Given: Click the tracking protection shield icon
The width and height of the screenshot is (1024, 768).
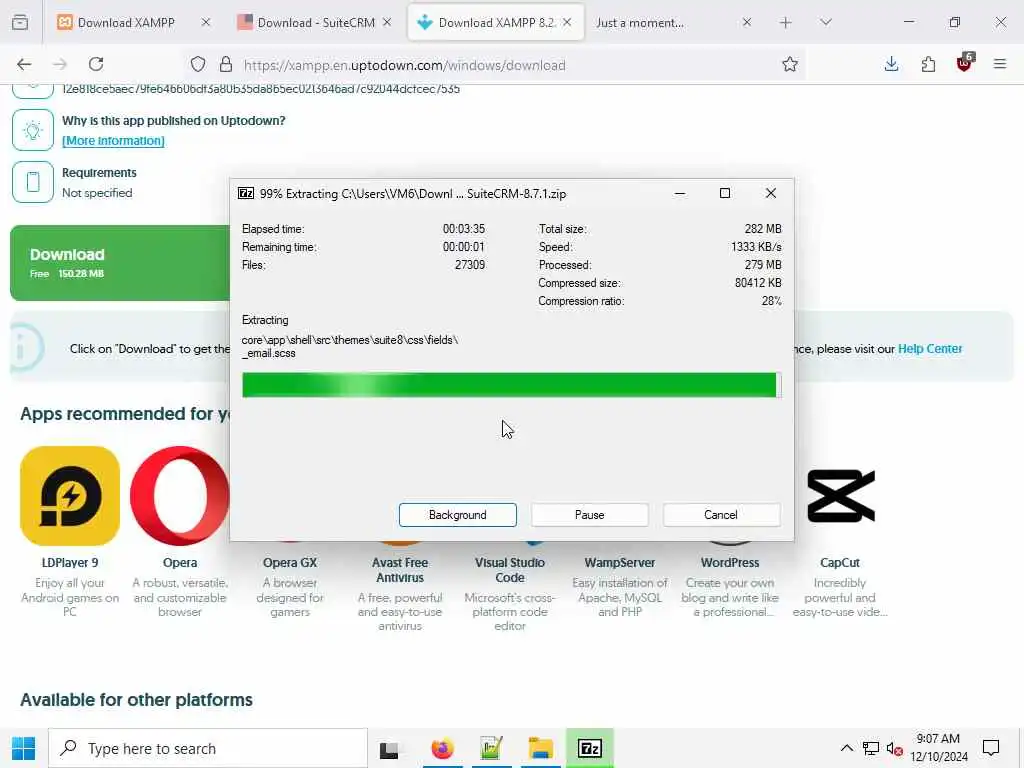Looking at the screenshot, I should [x=198, y=64].
